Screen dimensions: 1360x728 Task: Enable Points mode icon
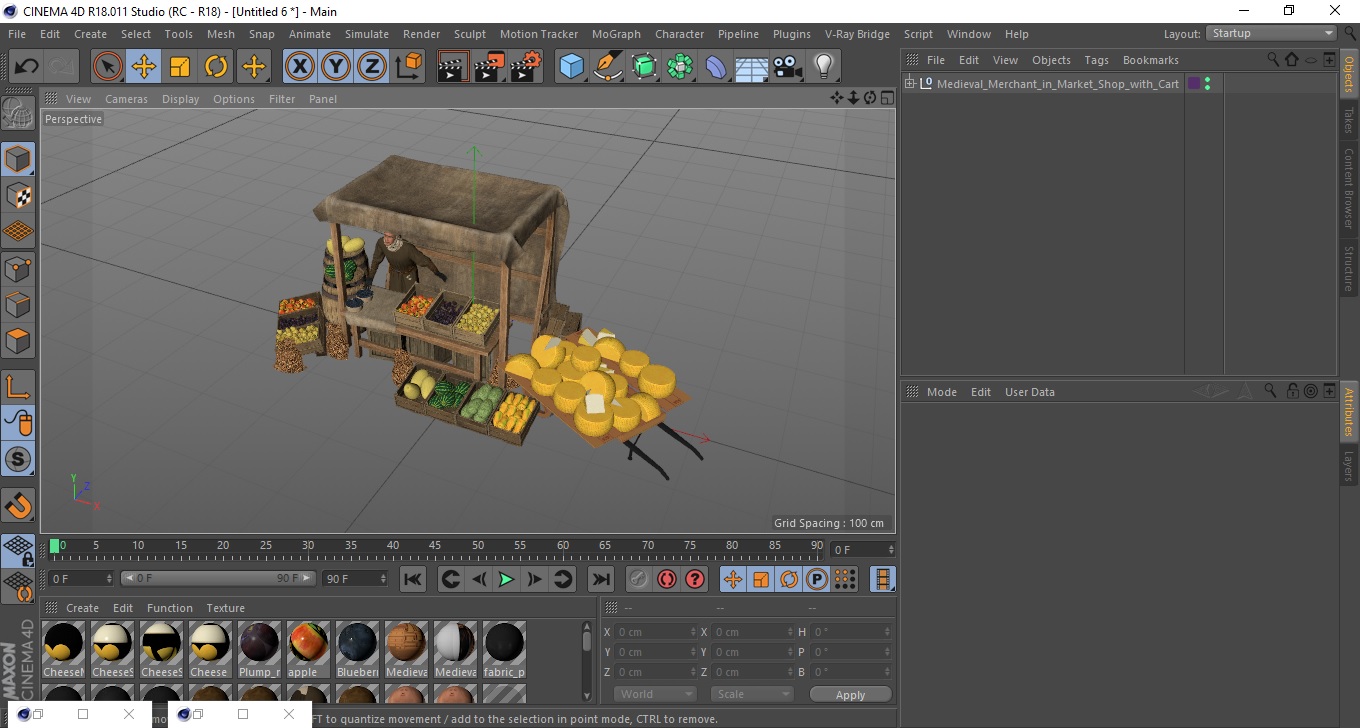[x=18, y=268]
